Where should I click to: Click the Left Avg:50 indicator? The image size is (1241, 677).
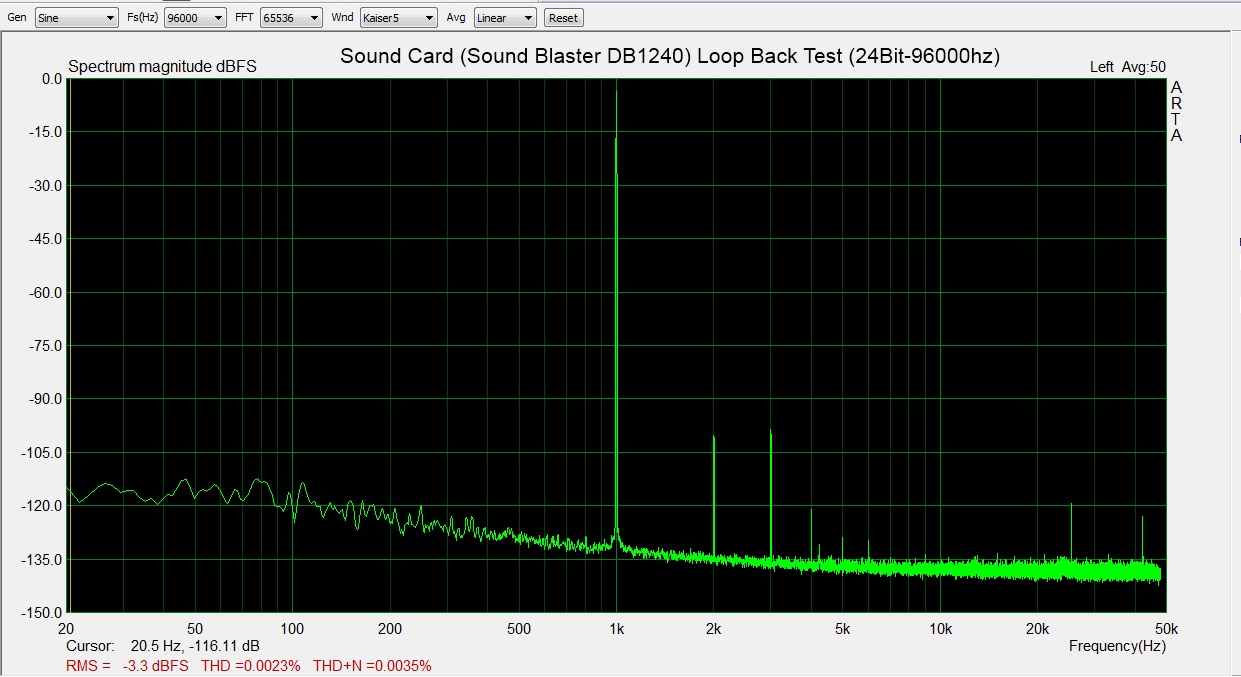pyautogui.click(x=1127, y=67)
